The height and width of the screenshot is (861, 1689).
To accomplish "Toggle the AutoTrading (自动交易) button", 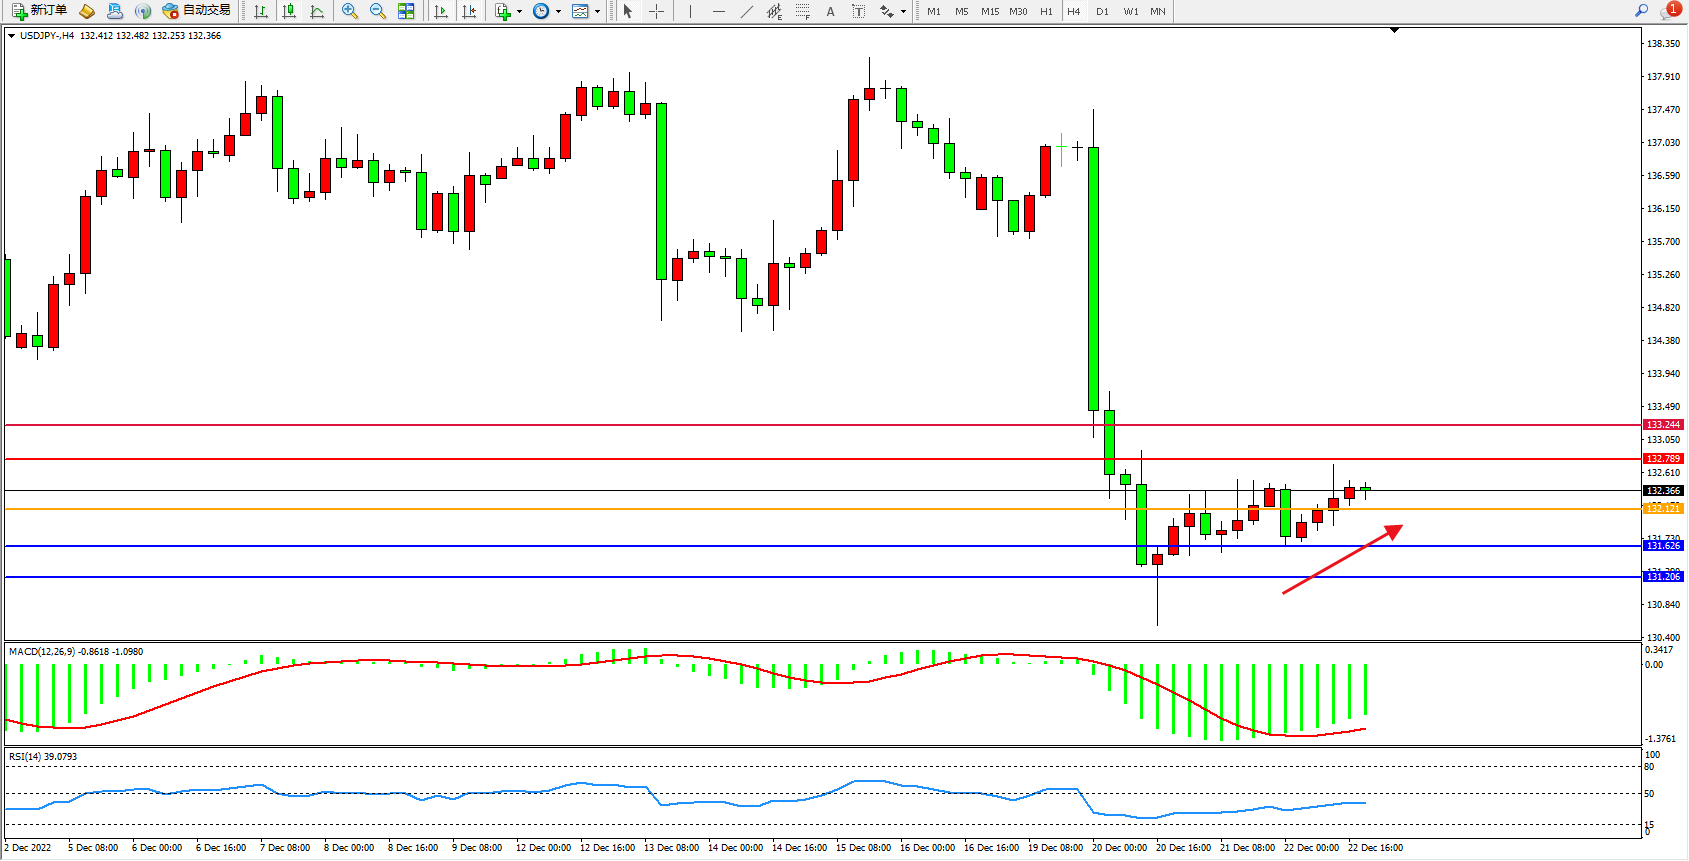I will (x=197, y=11).
